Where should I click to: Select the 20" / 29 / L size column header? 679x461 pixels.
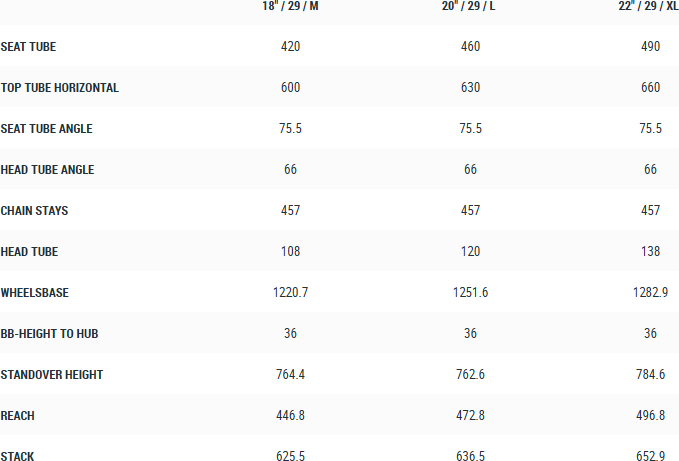point(471,7)
